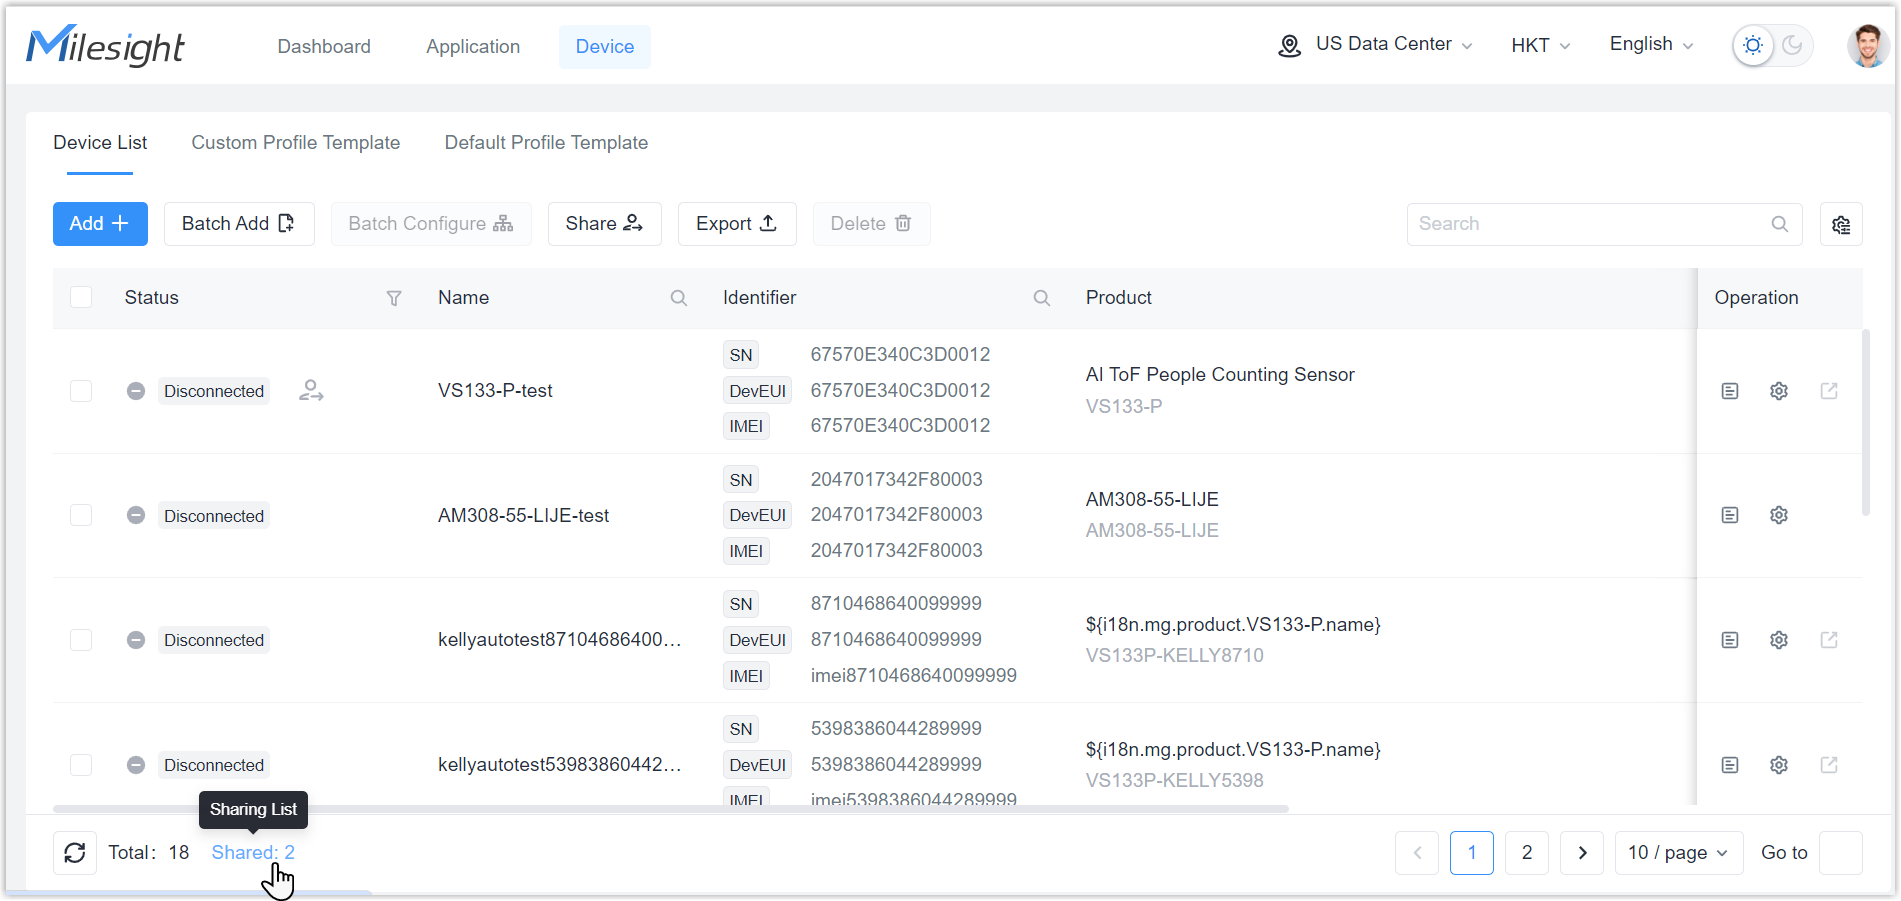
Task: Click the Status filter funnel icon
Action: pos(394,298)
